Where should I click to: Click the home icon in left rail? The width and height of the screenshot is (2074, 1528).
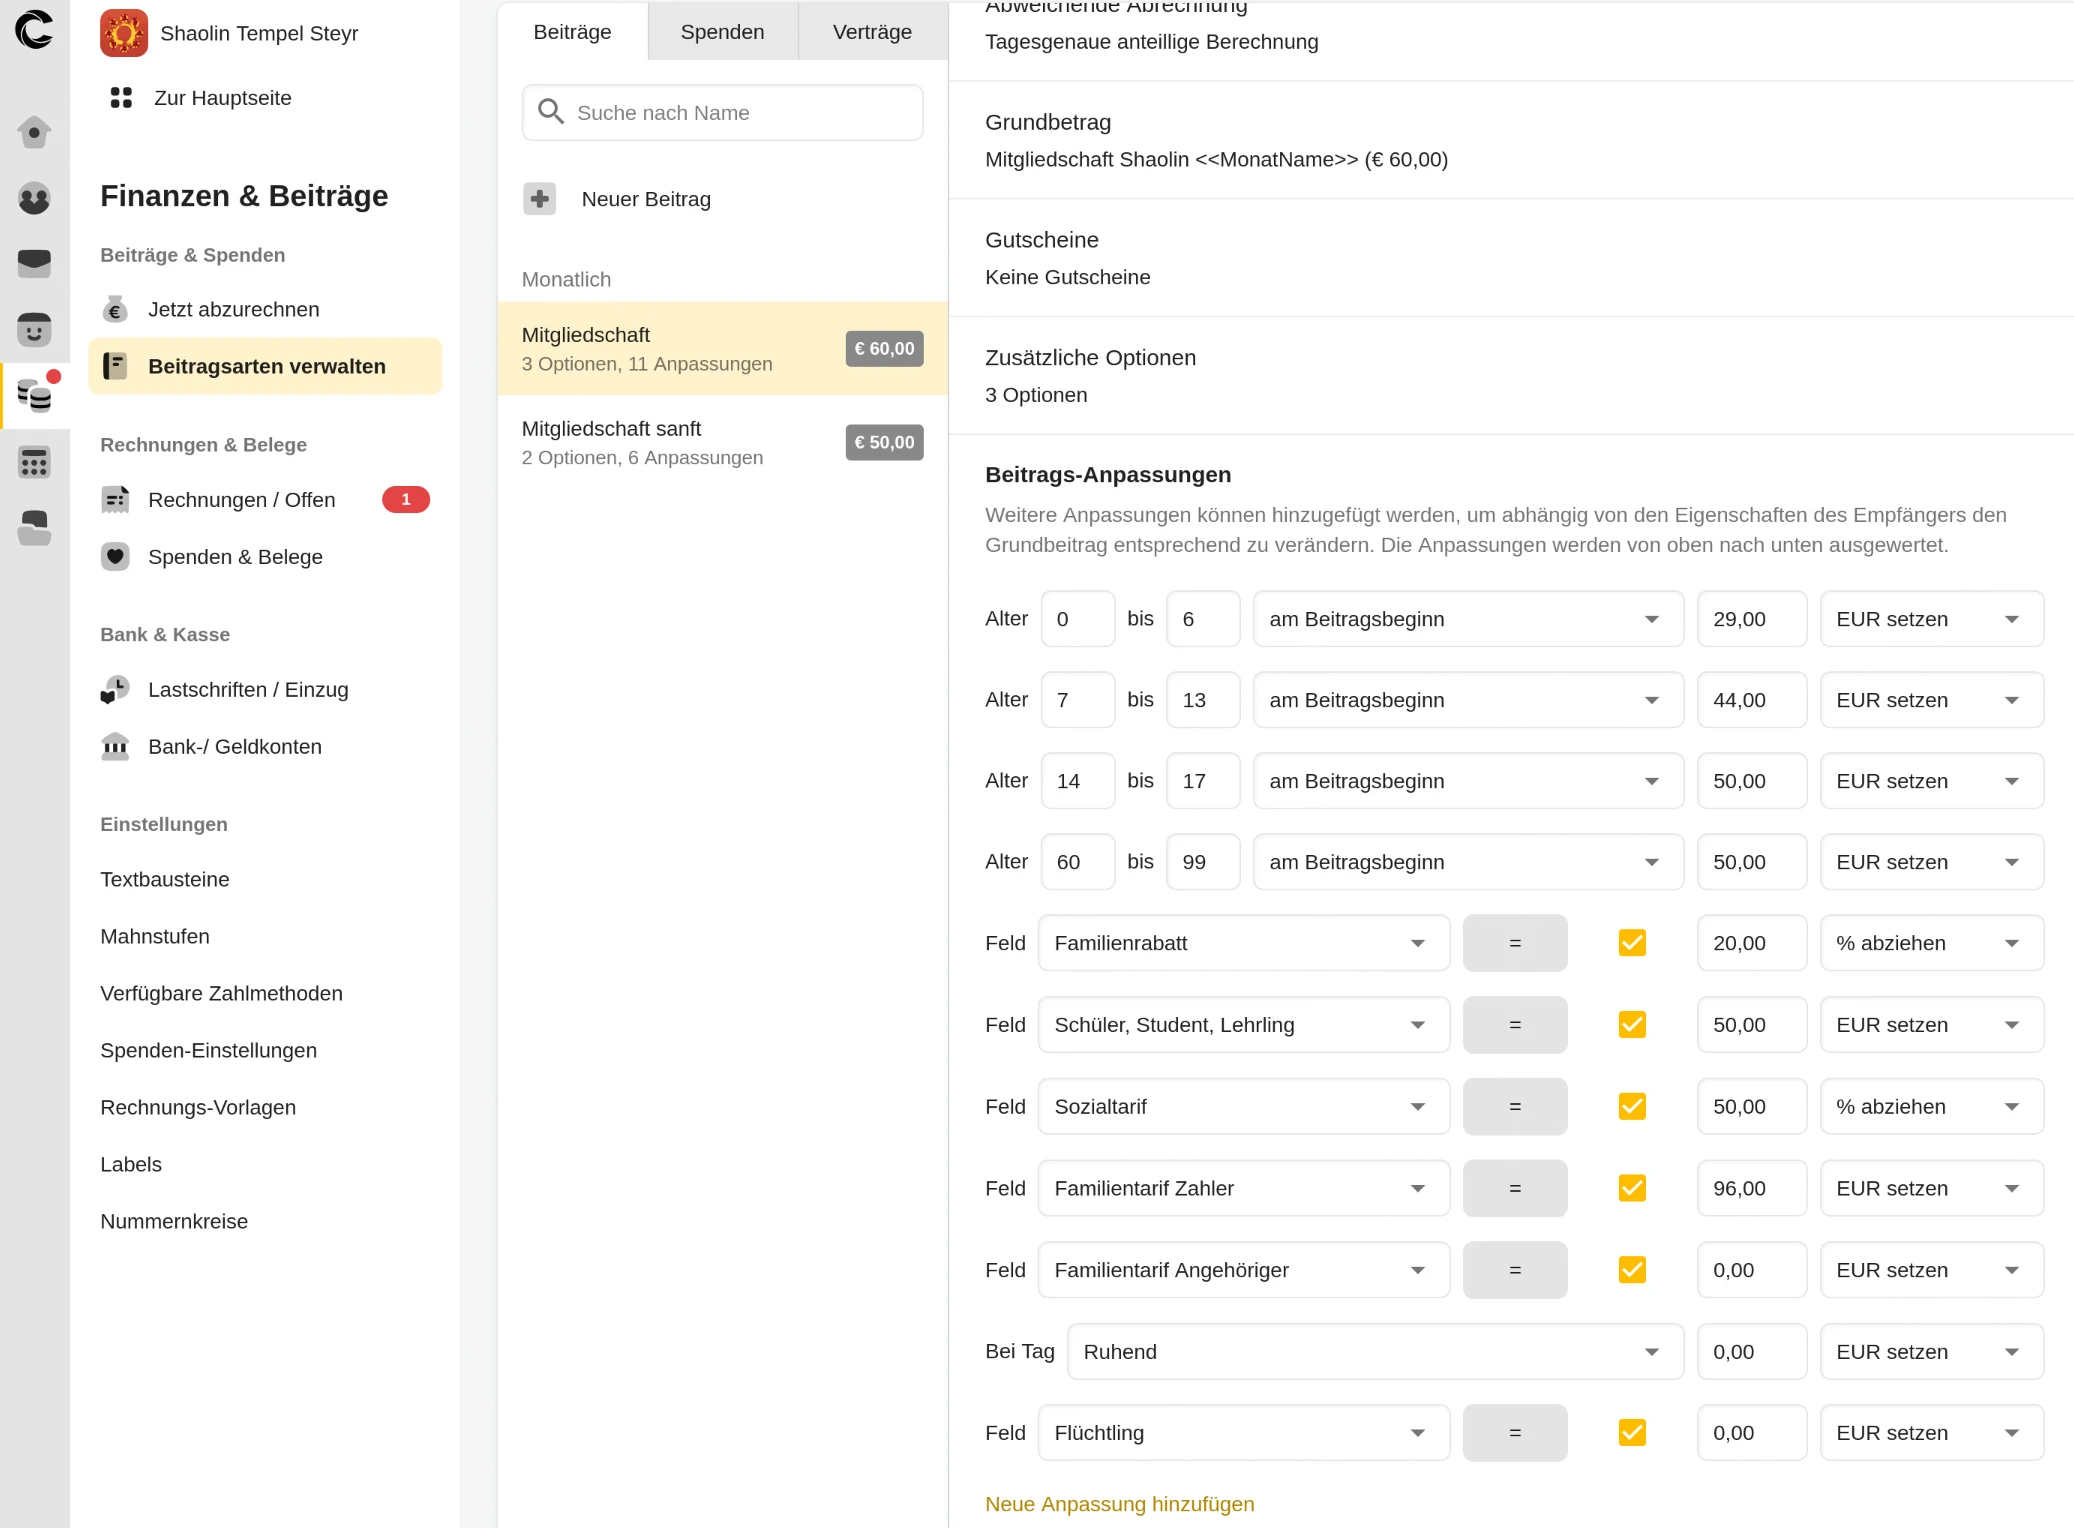pyautogui.click(x=34, y=132)
